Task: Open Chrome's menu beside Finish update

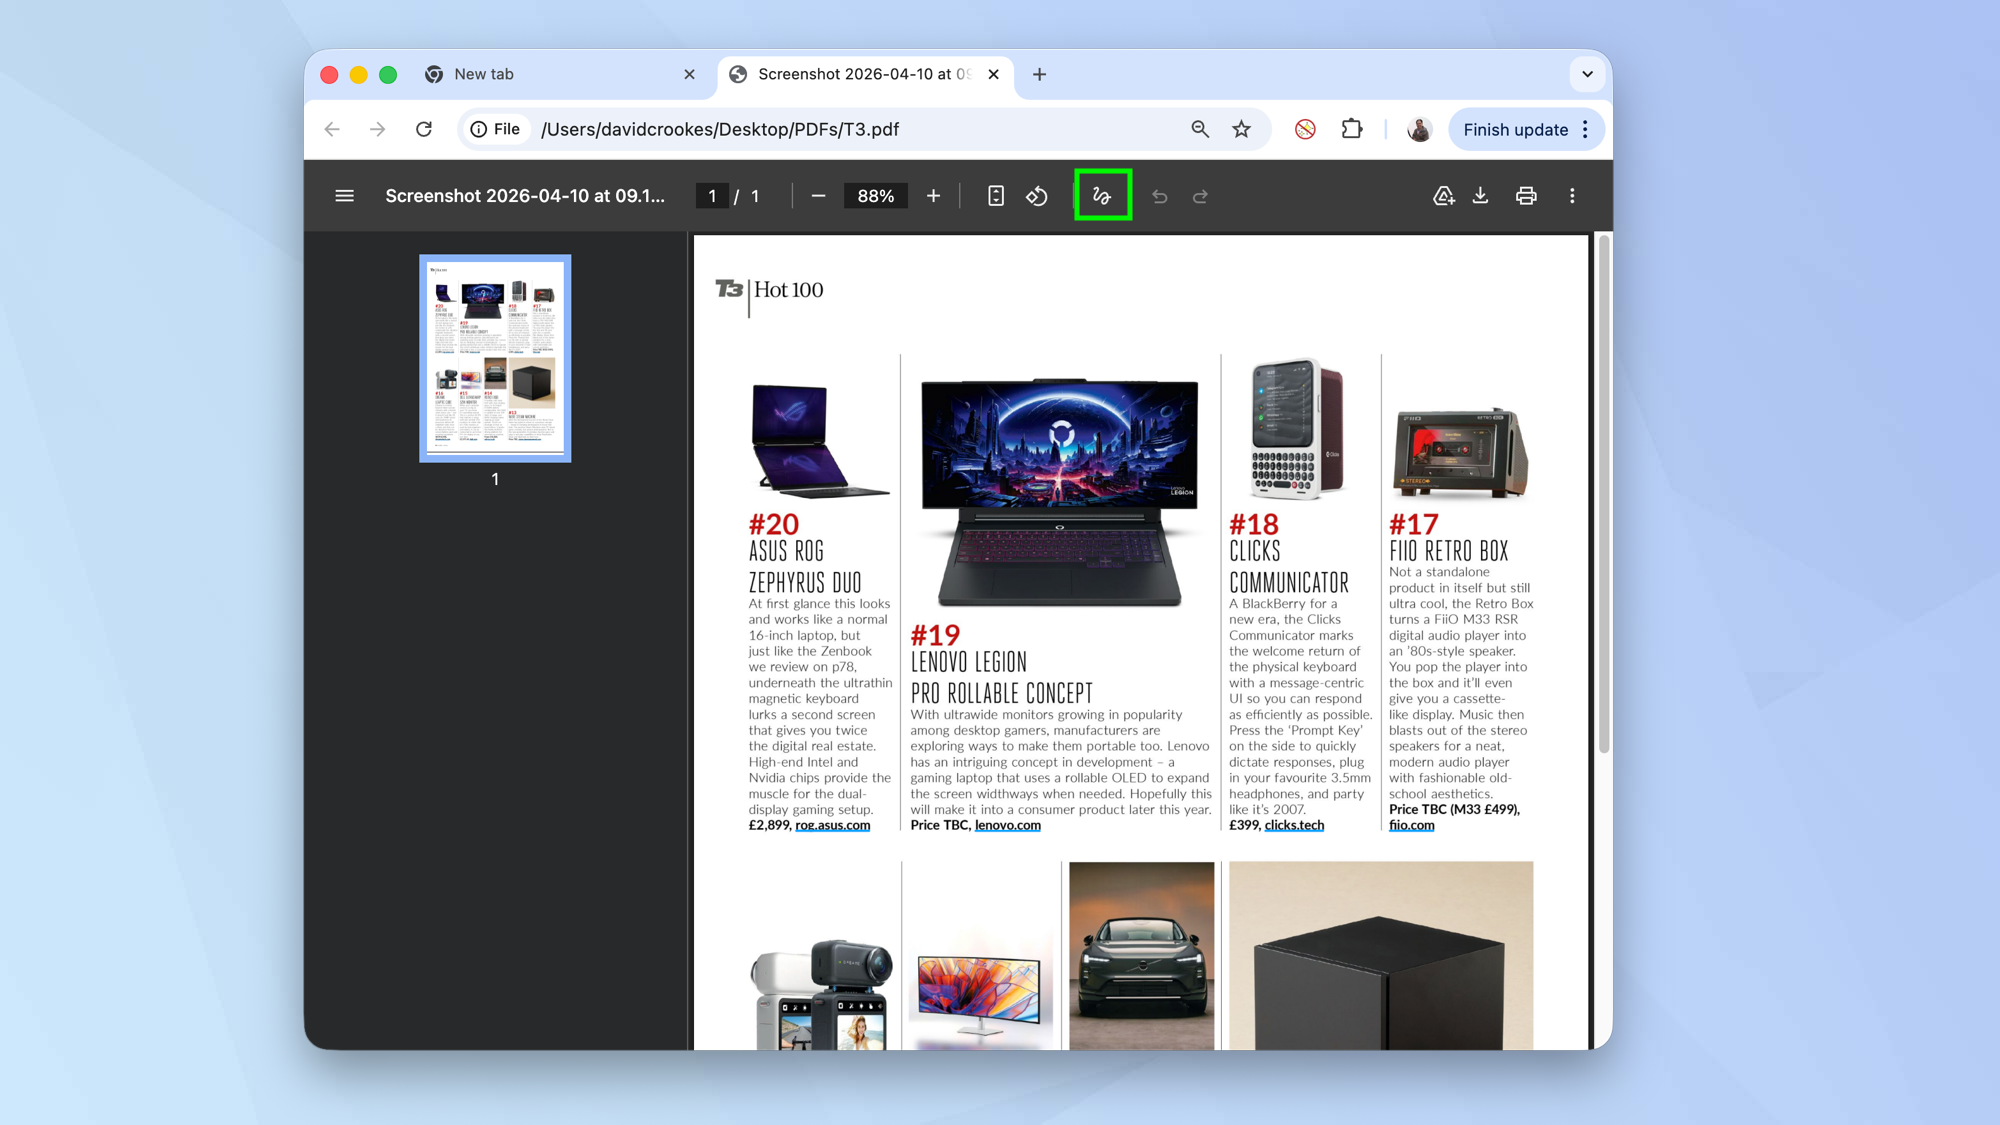Action: click(x=1587, y=129)
